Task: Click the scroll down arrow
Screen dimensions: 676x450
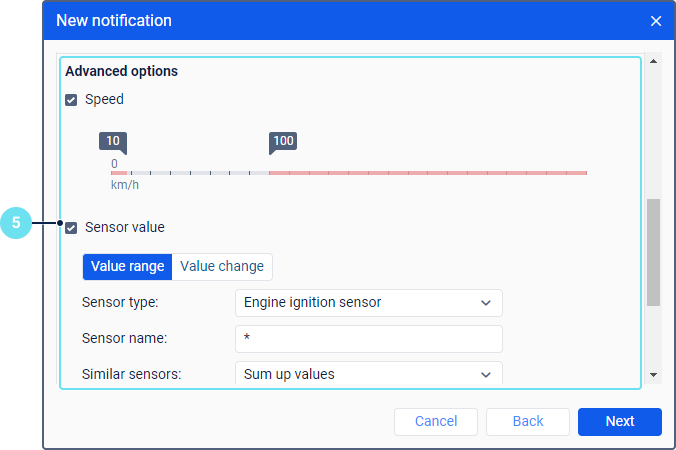Action: (x=654, y=375)
